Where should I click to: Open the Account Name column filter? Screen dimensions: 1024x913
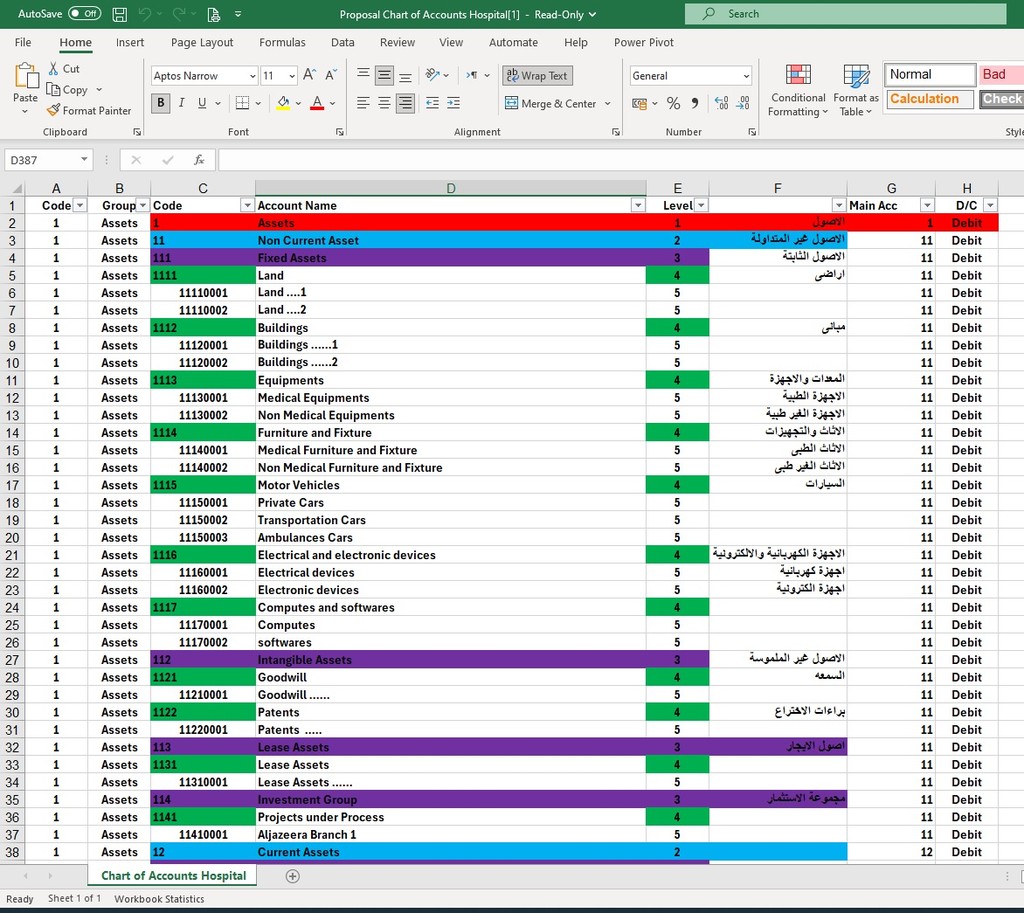click(x=638, y=206)
